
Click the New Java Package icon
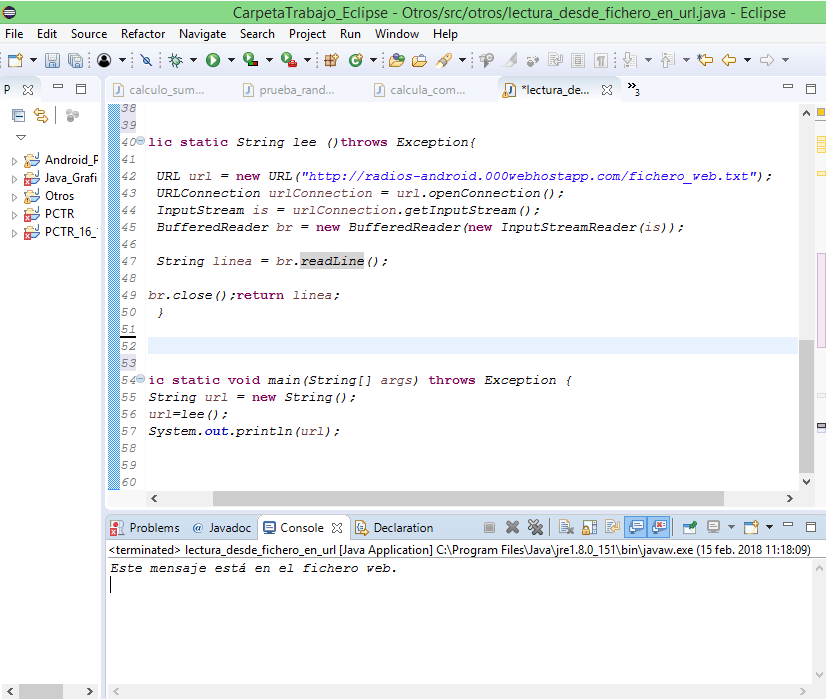331,60
